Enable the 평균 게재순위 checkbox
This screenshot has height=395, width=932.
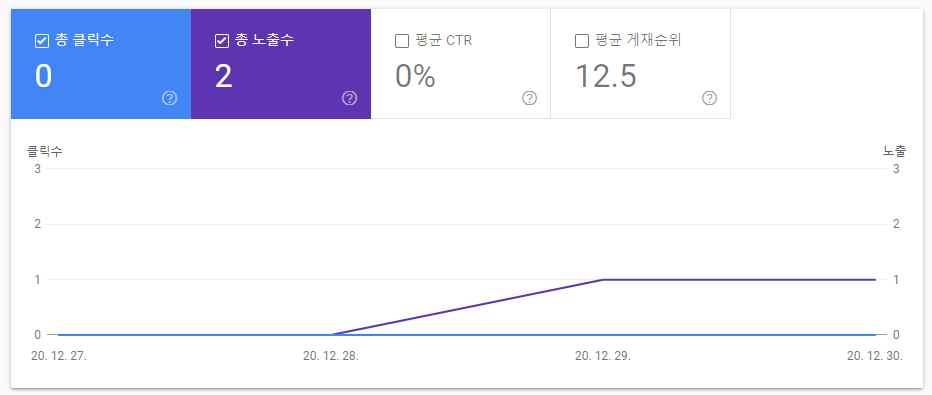(x=582, y=41)
